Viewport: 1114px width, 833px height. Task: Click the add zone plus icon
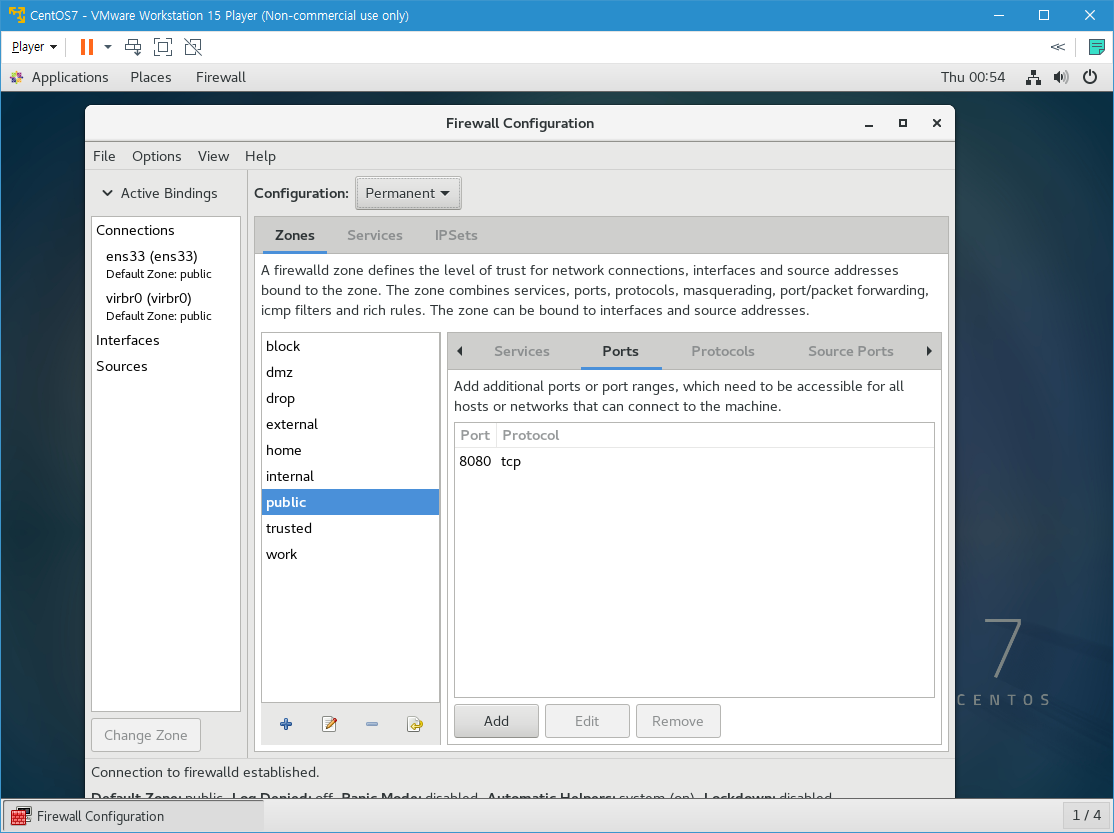pos(286,724)
